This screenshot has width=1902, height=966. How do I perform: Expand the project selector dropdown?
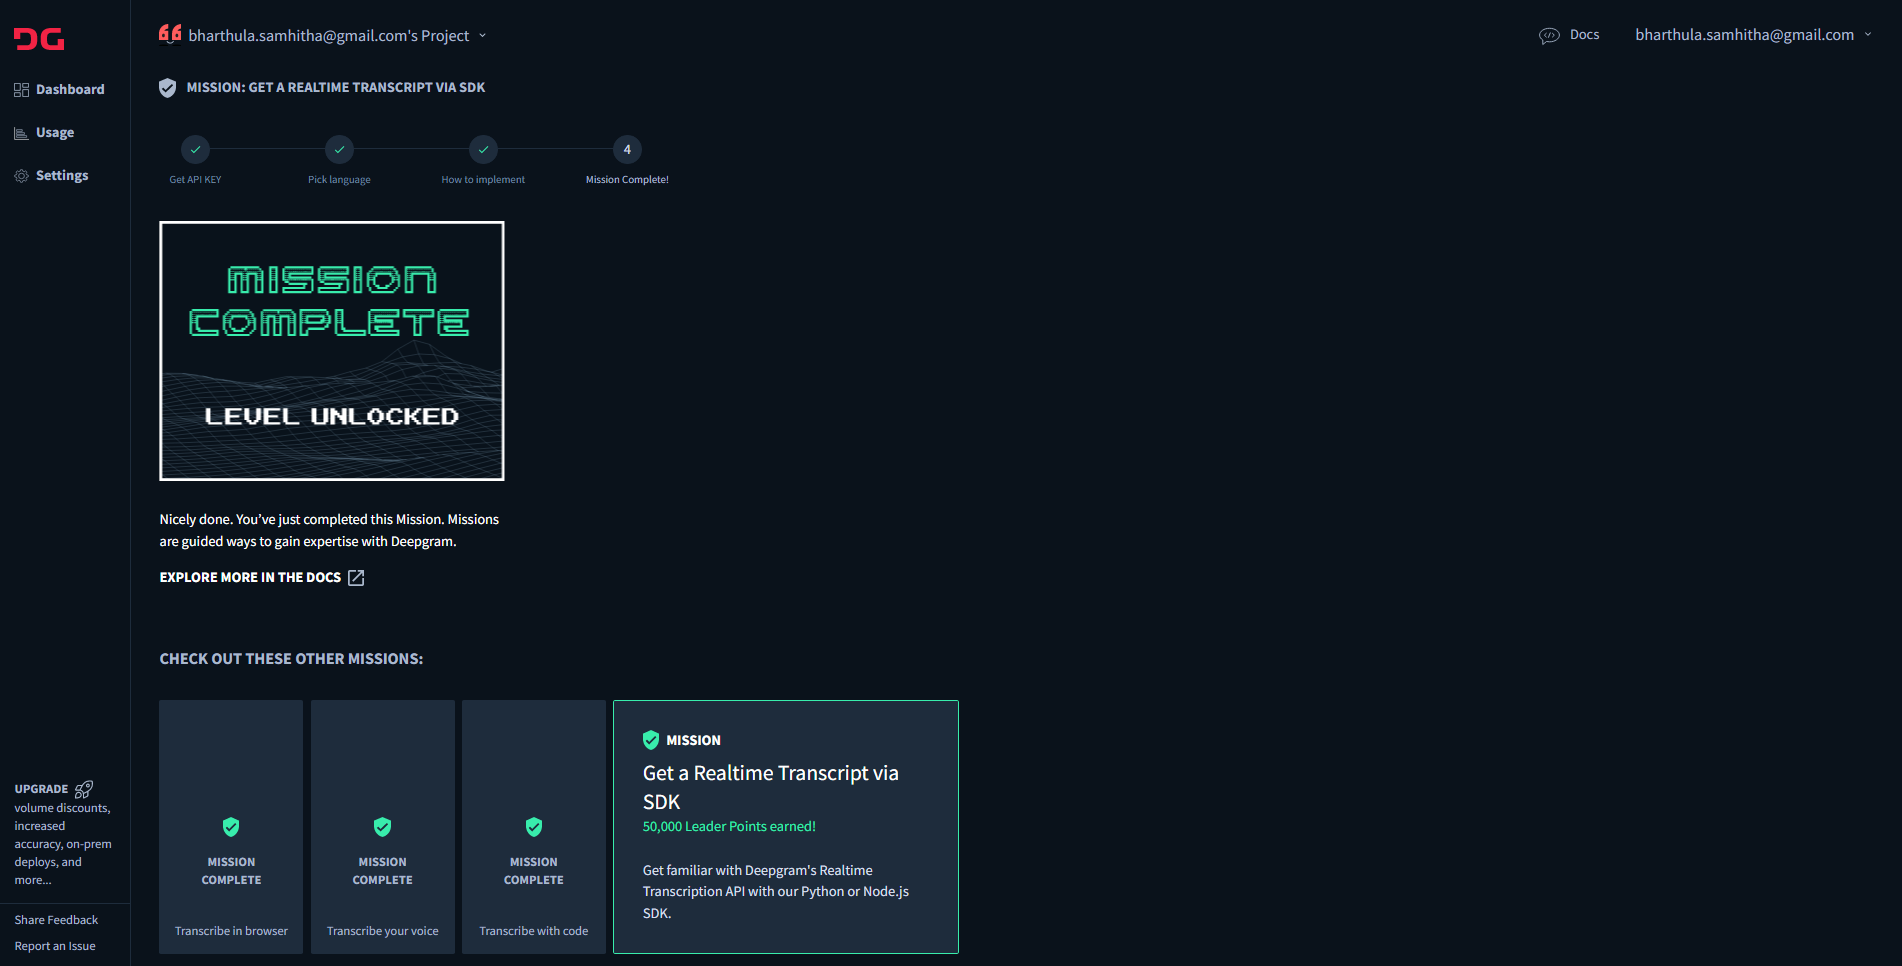click(x=482, y=35)
